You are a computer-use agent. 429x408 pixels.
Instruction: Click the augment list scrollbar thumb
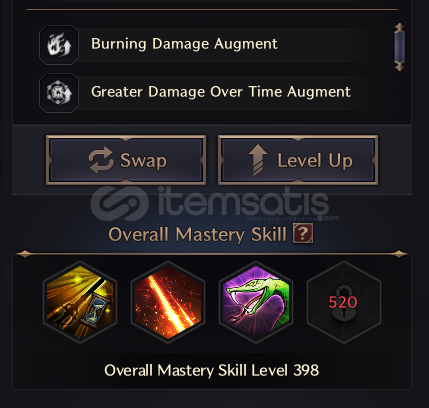pyautogui.click(x=399, y=47)
